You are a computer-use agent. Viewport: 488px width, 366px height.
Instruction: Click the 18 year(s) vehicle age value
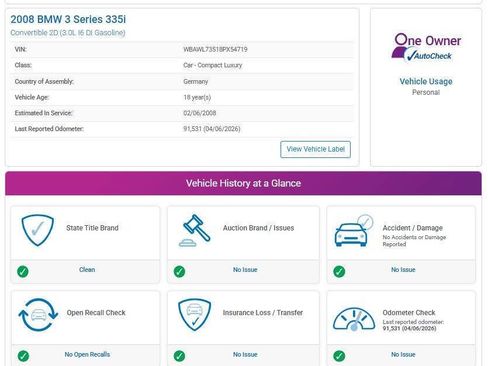click(197, 97)
